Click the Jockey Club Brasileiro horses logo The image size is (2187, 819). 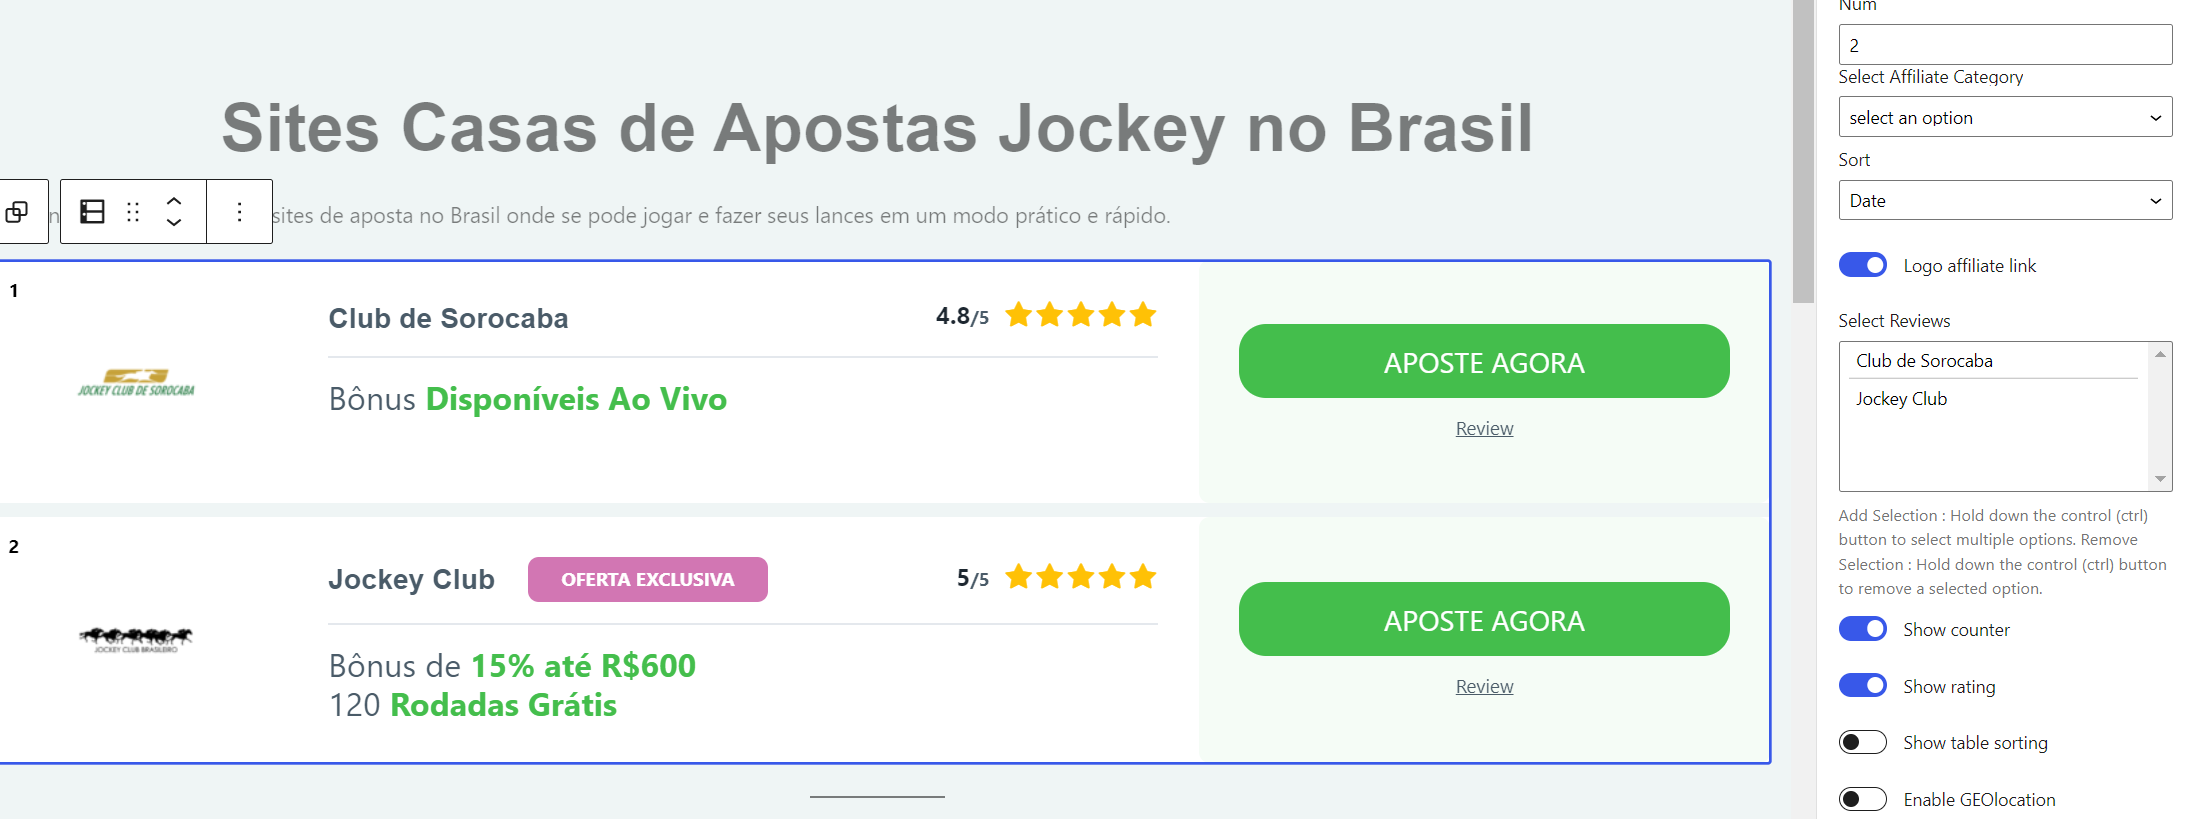[136, 638]
